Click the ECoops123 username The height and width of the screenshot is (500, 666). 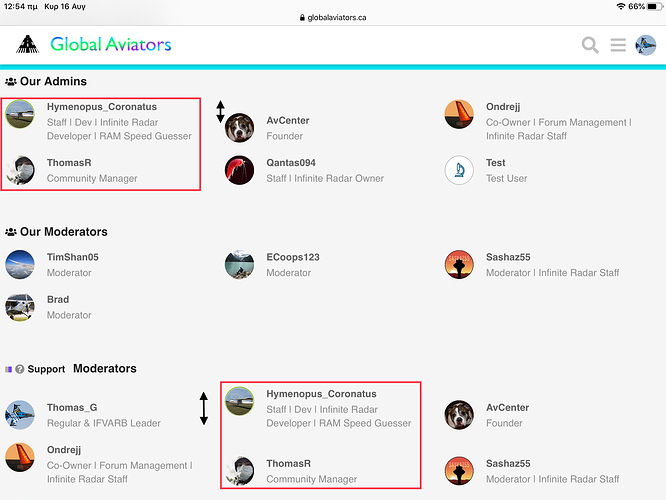pyautogui.click(x=293, y=257)
